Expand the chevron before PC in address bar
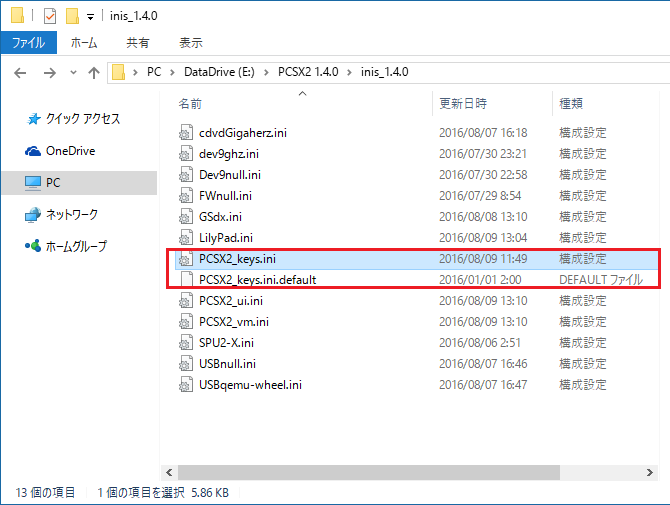The height and width of the screenshot is (505, 670). click(135, 72)
